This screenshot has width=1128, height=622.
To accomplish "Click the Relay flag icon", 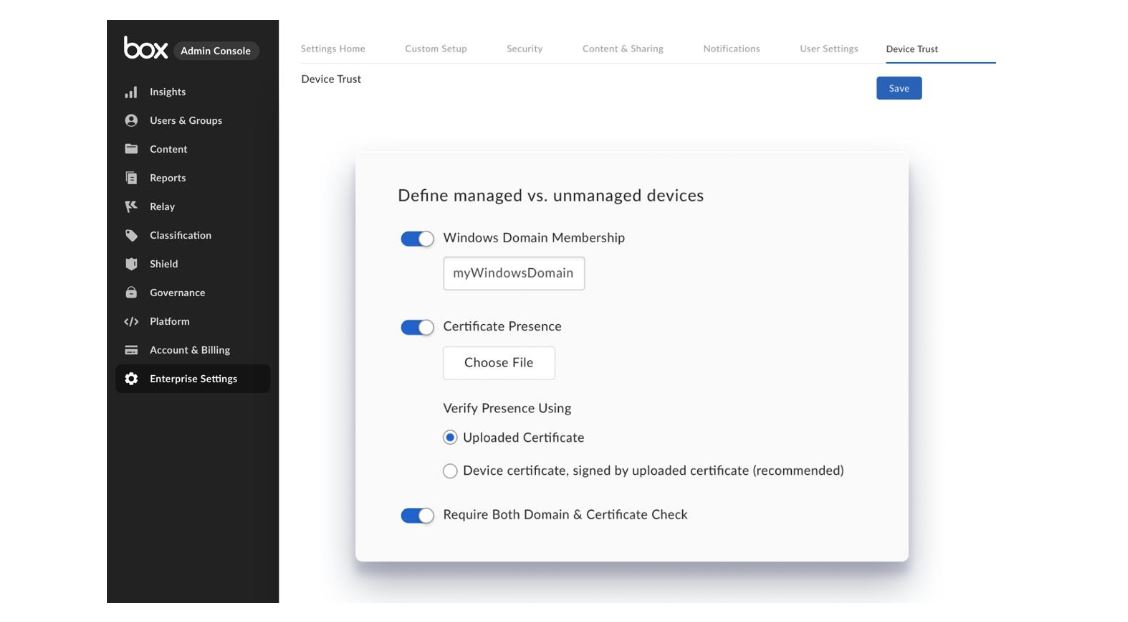I will click(131, 206).
